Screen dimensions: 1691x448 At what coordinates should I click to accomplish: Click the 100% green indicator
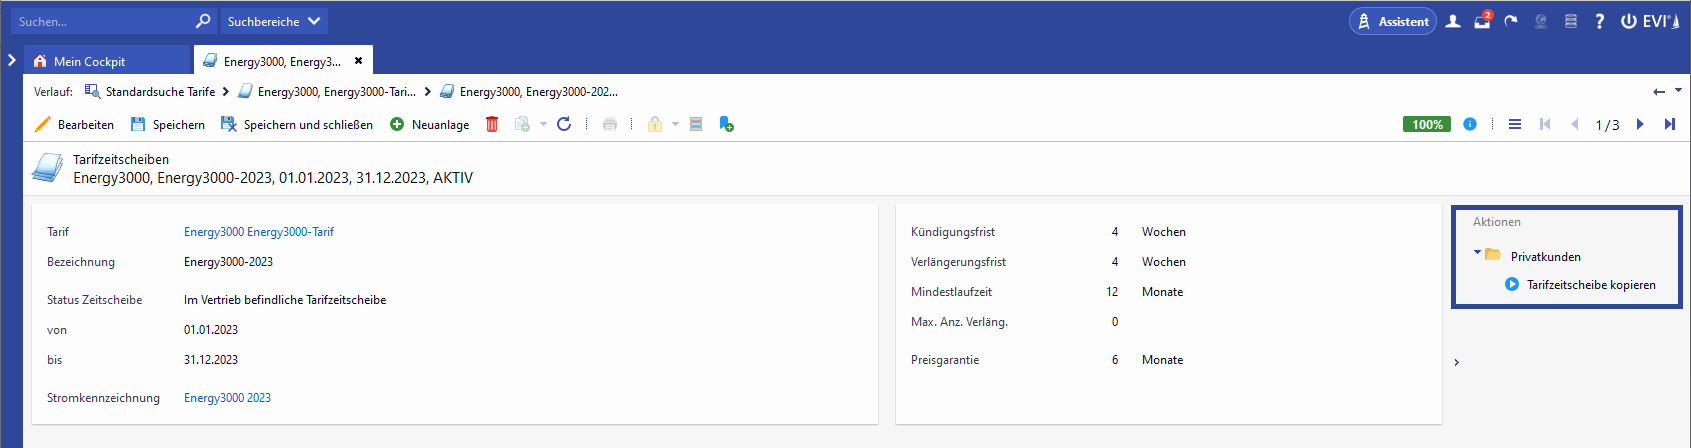1427,124
